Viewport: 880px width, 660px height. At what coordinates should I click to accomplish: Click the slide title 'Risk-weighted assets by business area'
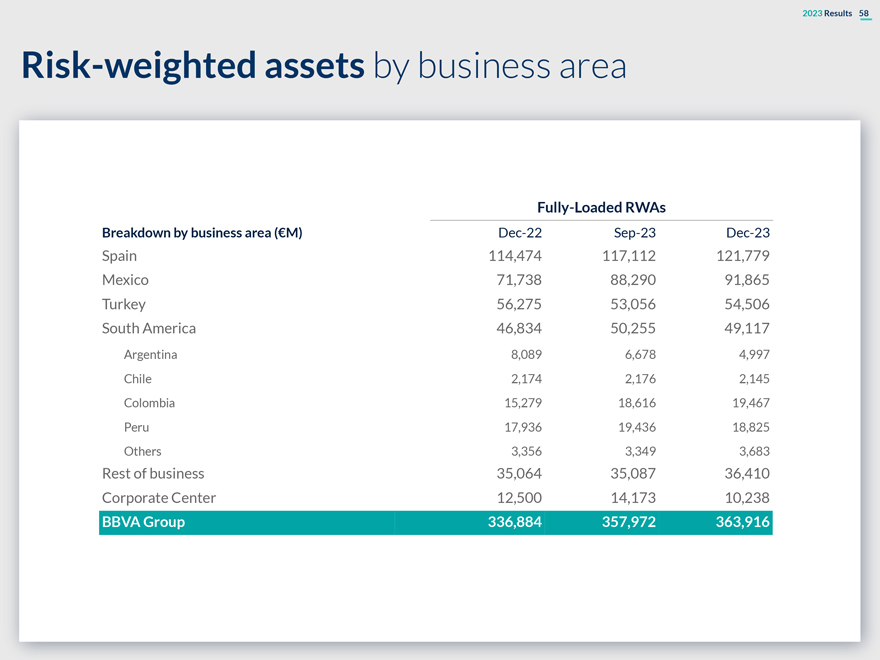coord(324,66)
